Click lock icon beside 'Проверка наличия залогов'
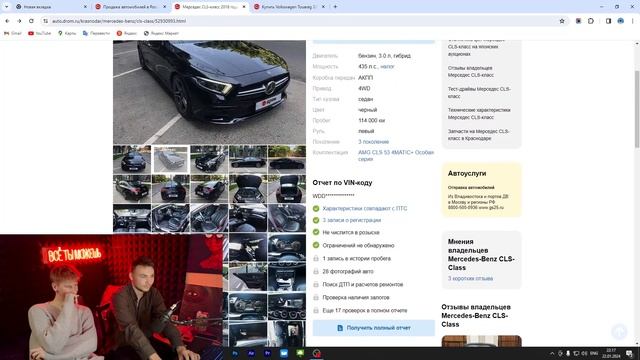The image size is (640, 360). [x=316, y=298]
